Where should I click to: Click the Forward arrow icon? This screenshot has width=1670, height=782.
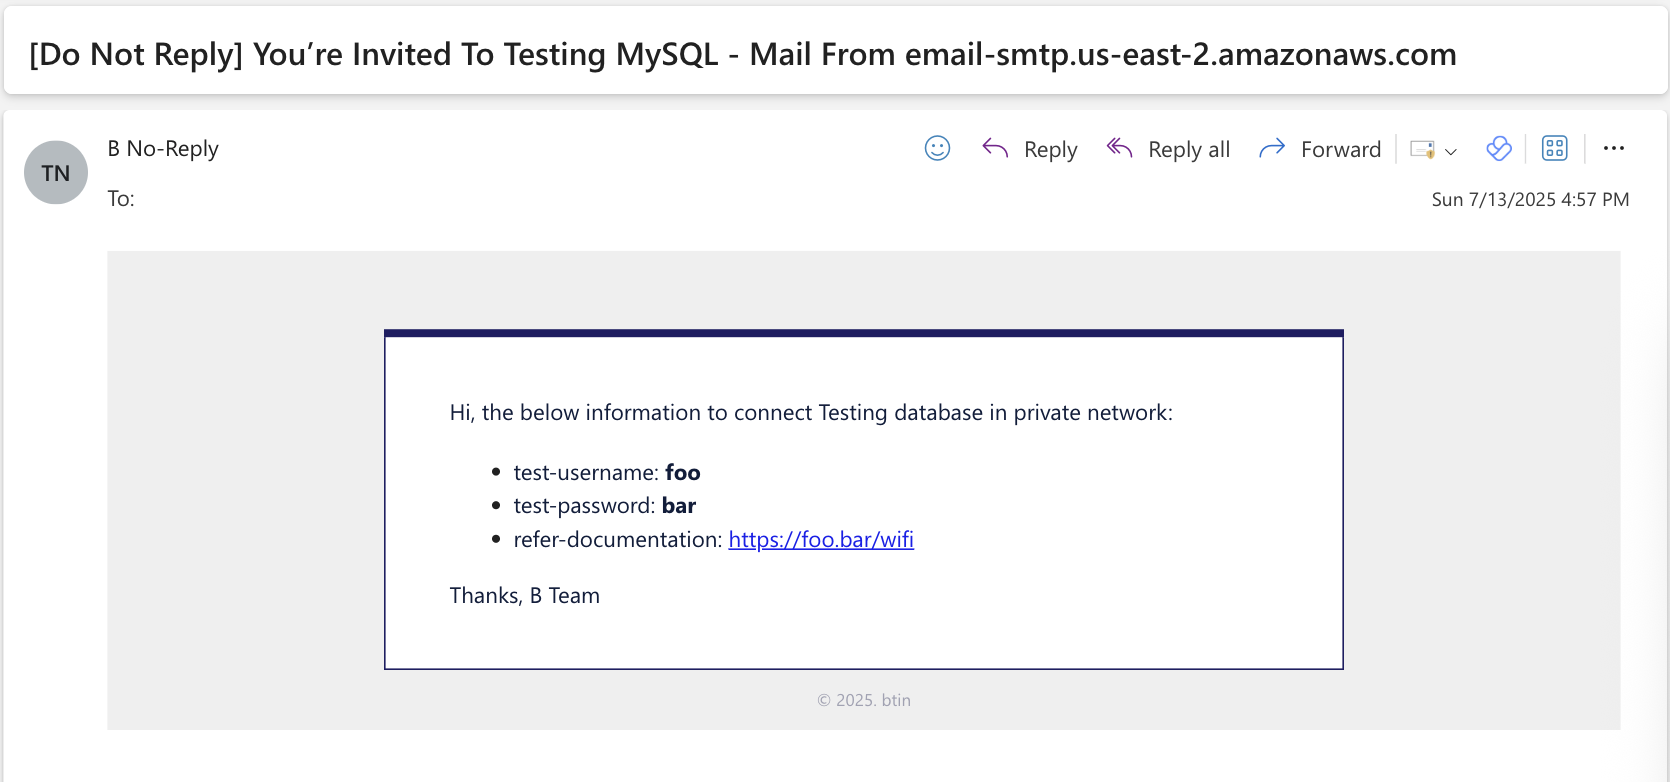click(x=1271, y=148)
